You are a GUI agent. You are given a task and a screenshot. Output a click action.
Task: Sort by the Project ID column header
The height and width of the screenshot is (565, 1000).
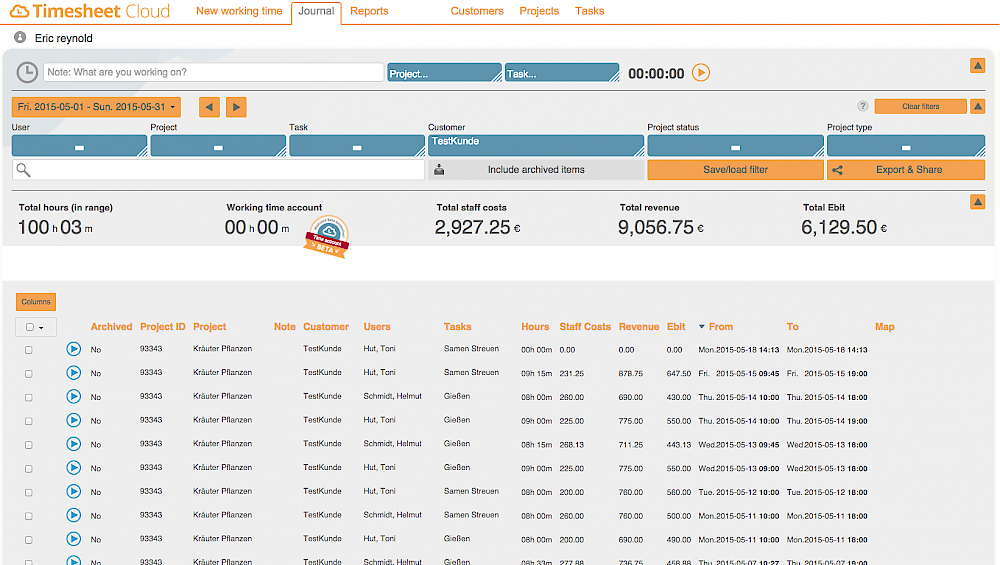click(x=163, y=327)
